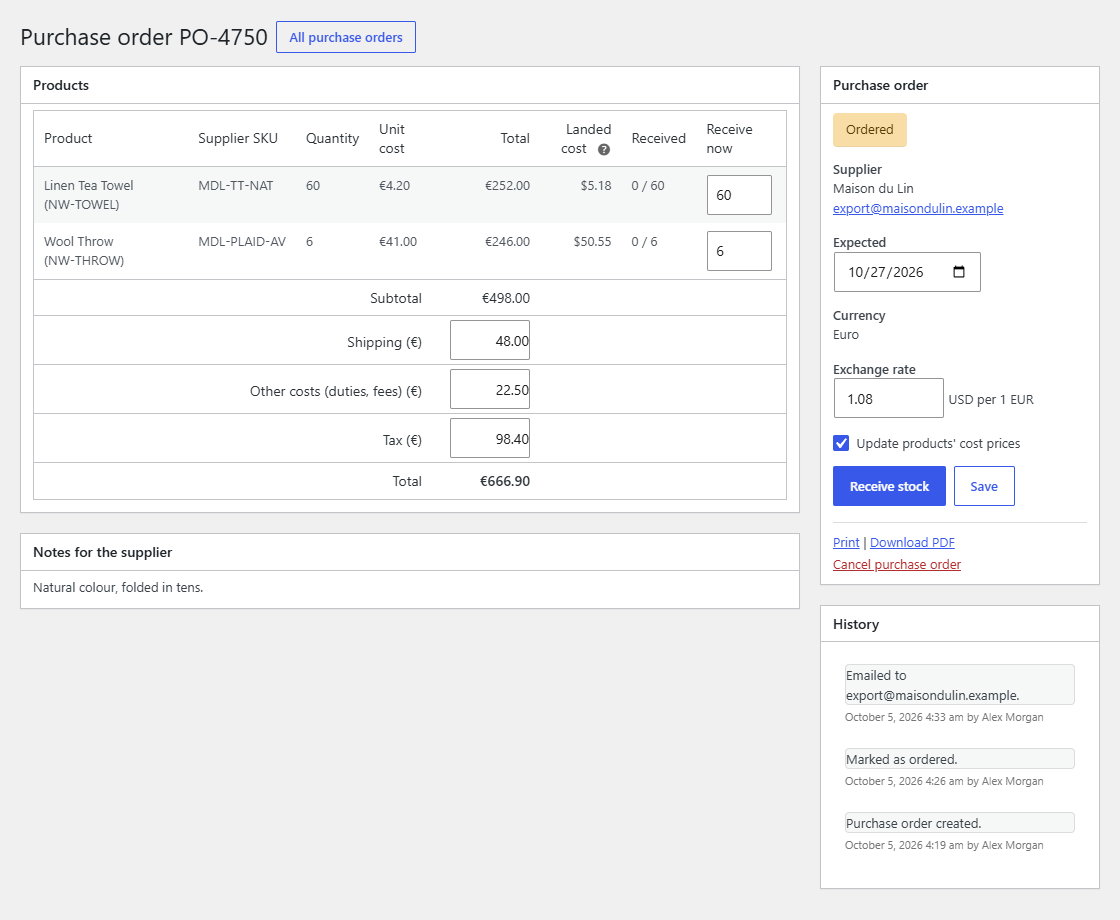Click the subtotal value €498.00
Viewport: 1120px width, 920px height.
506,298
